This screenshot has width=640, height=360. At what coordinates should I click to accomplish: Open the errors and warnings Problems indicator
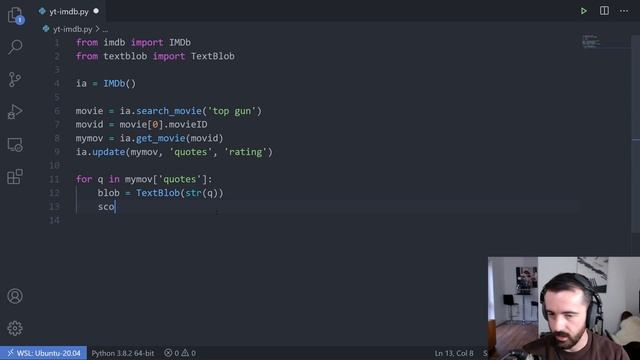click(180, 353)
